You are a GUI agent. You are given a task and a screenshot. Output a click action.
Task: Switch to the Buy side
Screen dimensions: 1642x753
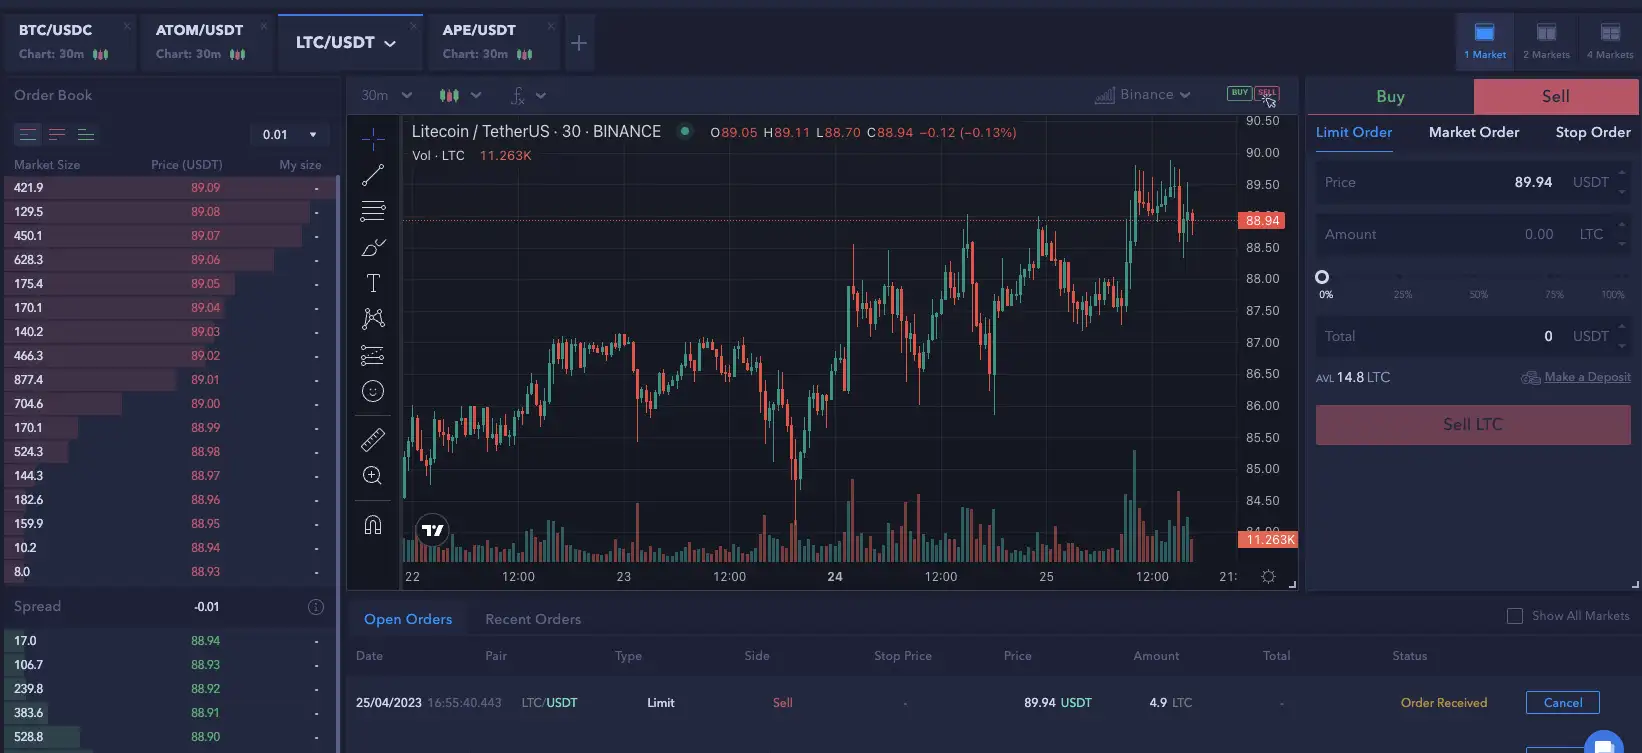(x=1390, y=97)
